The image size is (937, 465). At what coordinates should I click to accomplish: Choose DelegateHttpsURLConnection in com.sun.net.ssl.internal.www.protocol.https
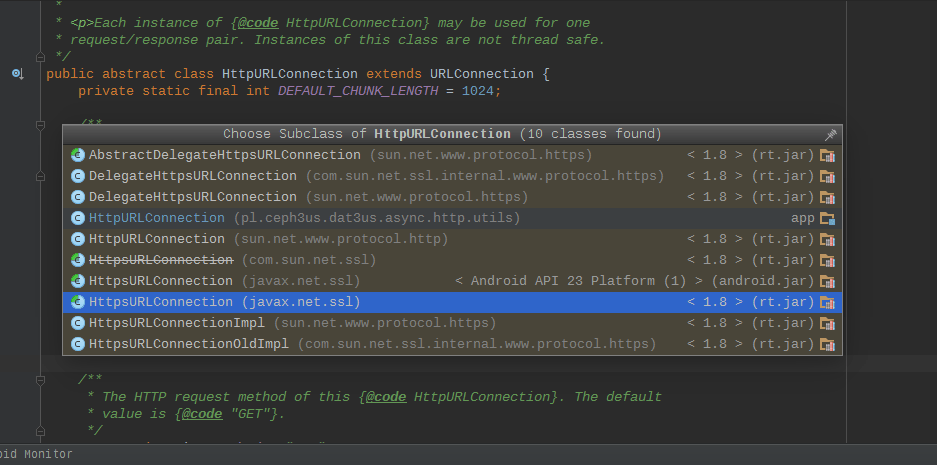tap(452, 176)
